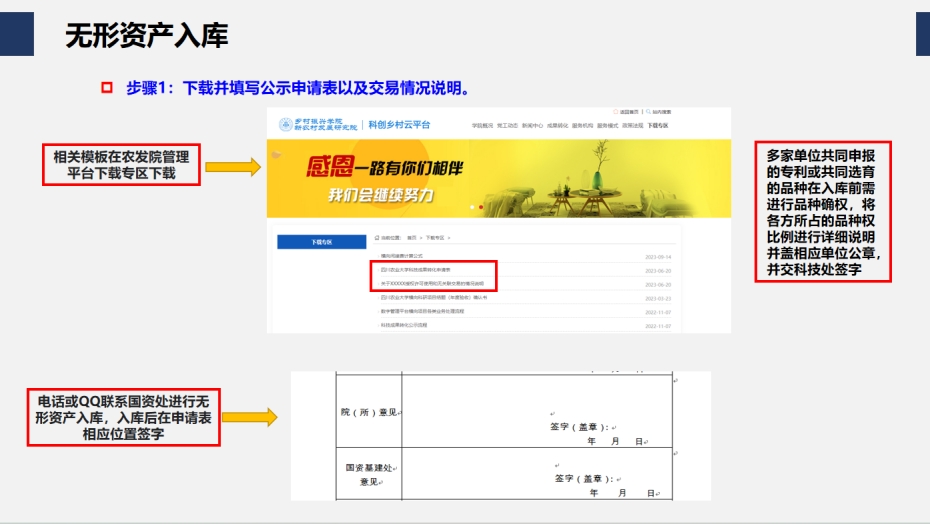Select the red carousel dot on banner
Image resolution: width=930 pixels, height=525 pixels.
click(x=481, y=207)
